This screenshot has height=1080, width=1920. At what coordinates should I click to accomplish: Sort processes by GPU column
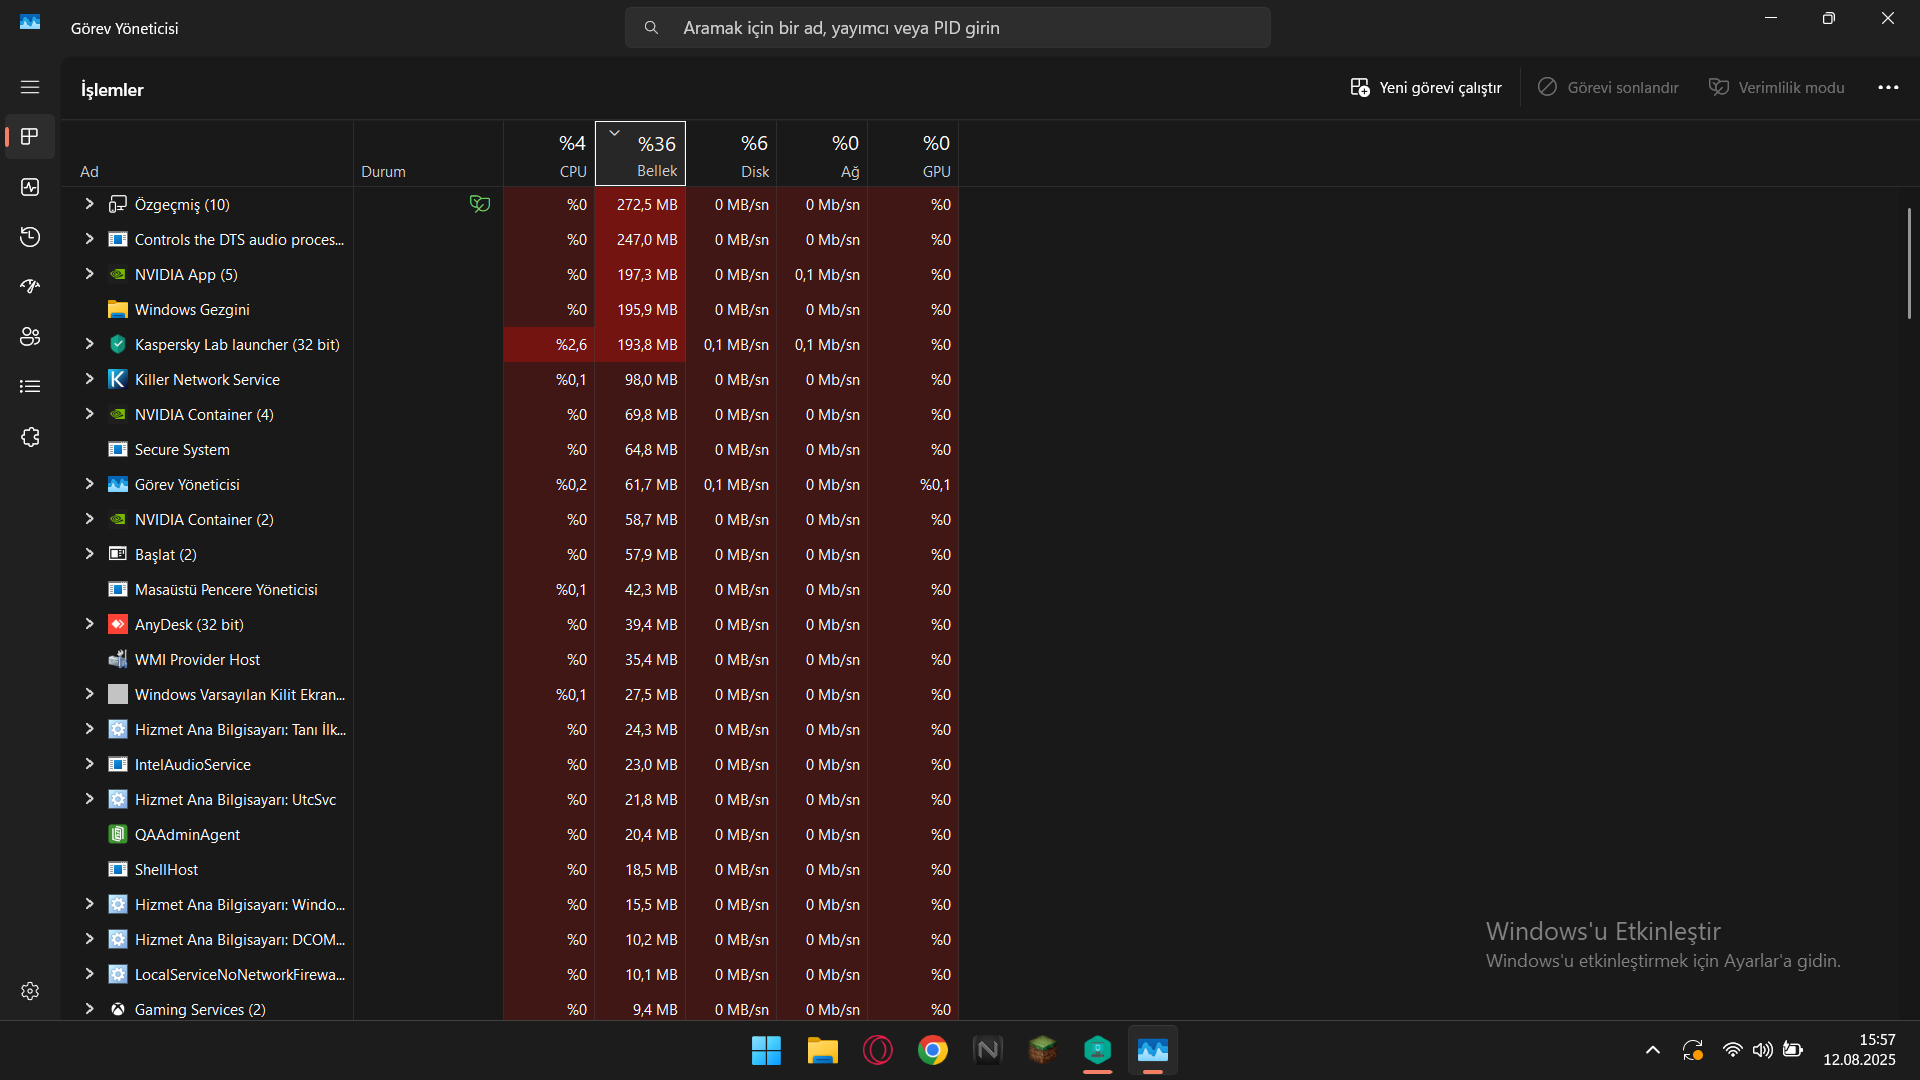913,154
